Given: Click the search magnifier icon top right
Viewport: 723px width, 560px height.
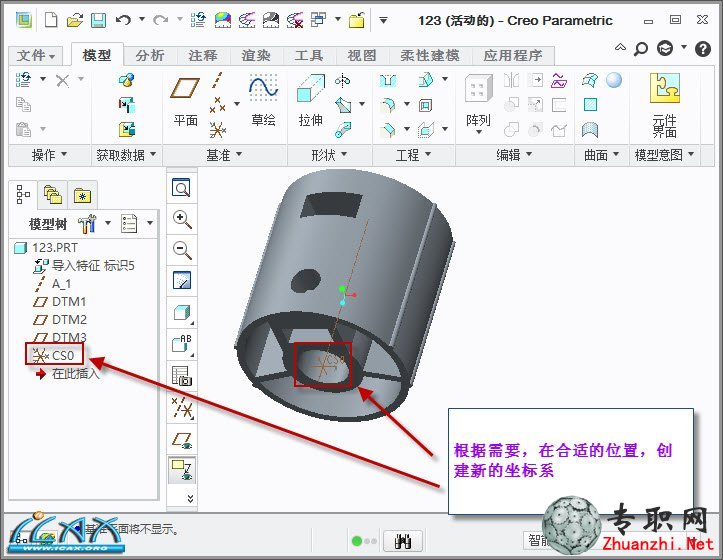Looking at the screenshot, I should tap(640, 48).
